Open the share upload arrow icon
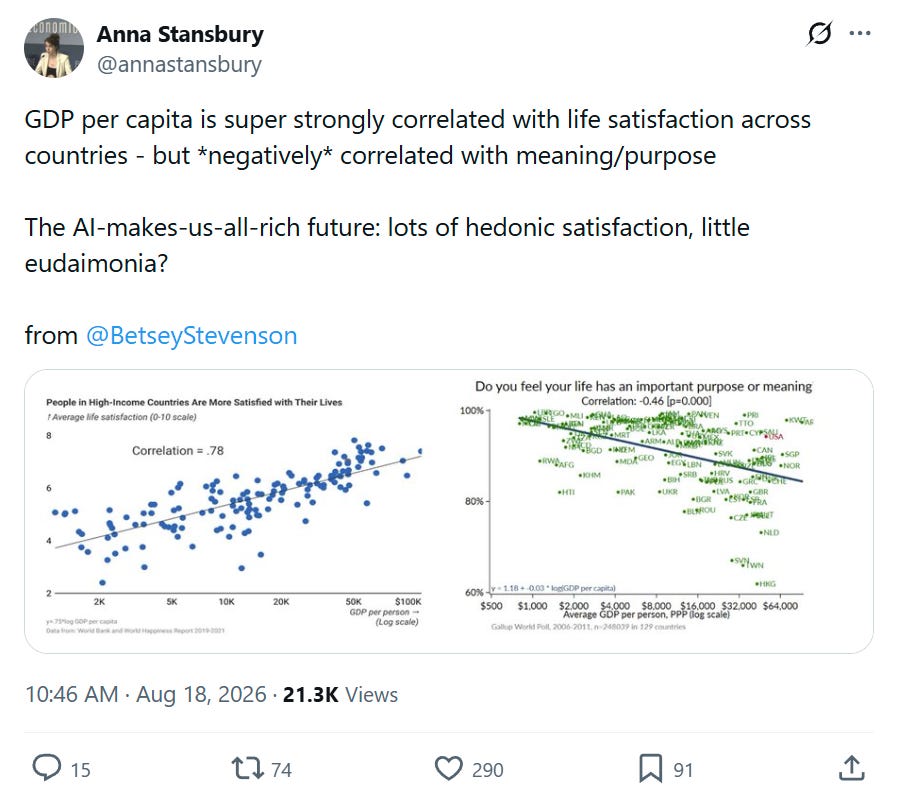The height and width of the screenshot is (797, 898). pyautogui.click(x=852, y=768)
